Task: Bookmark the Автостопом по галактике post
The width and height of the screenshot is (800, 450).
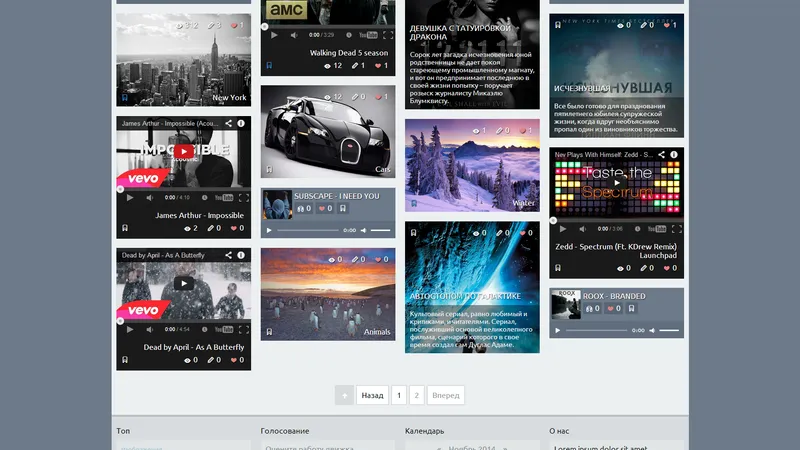Action: coord(414,233)
